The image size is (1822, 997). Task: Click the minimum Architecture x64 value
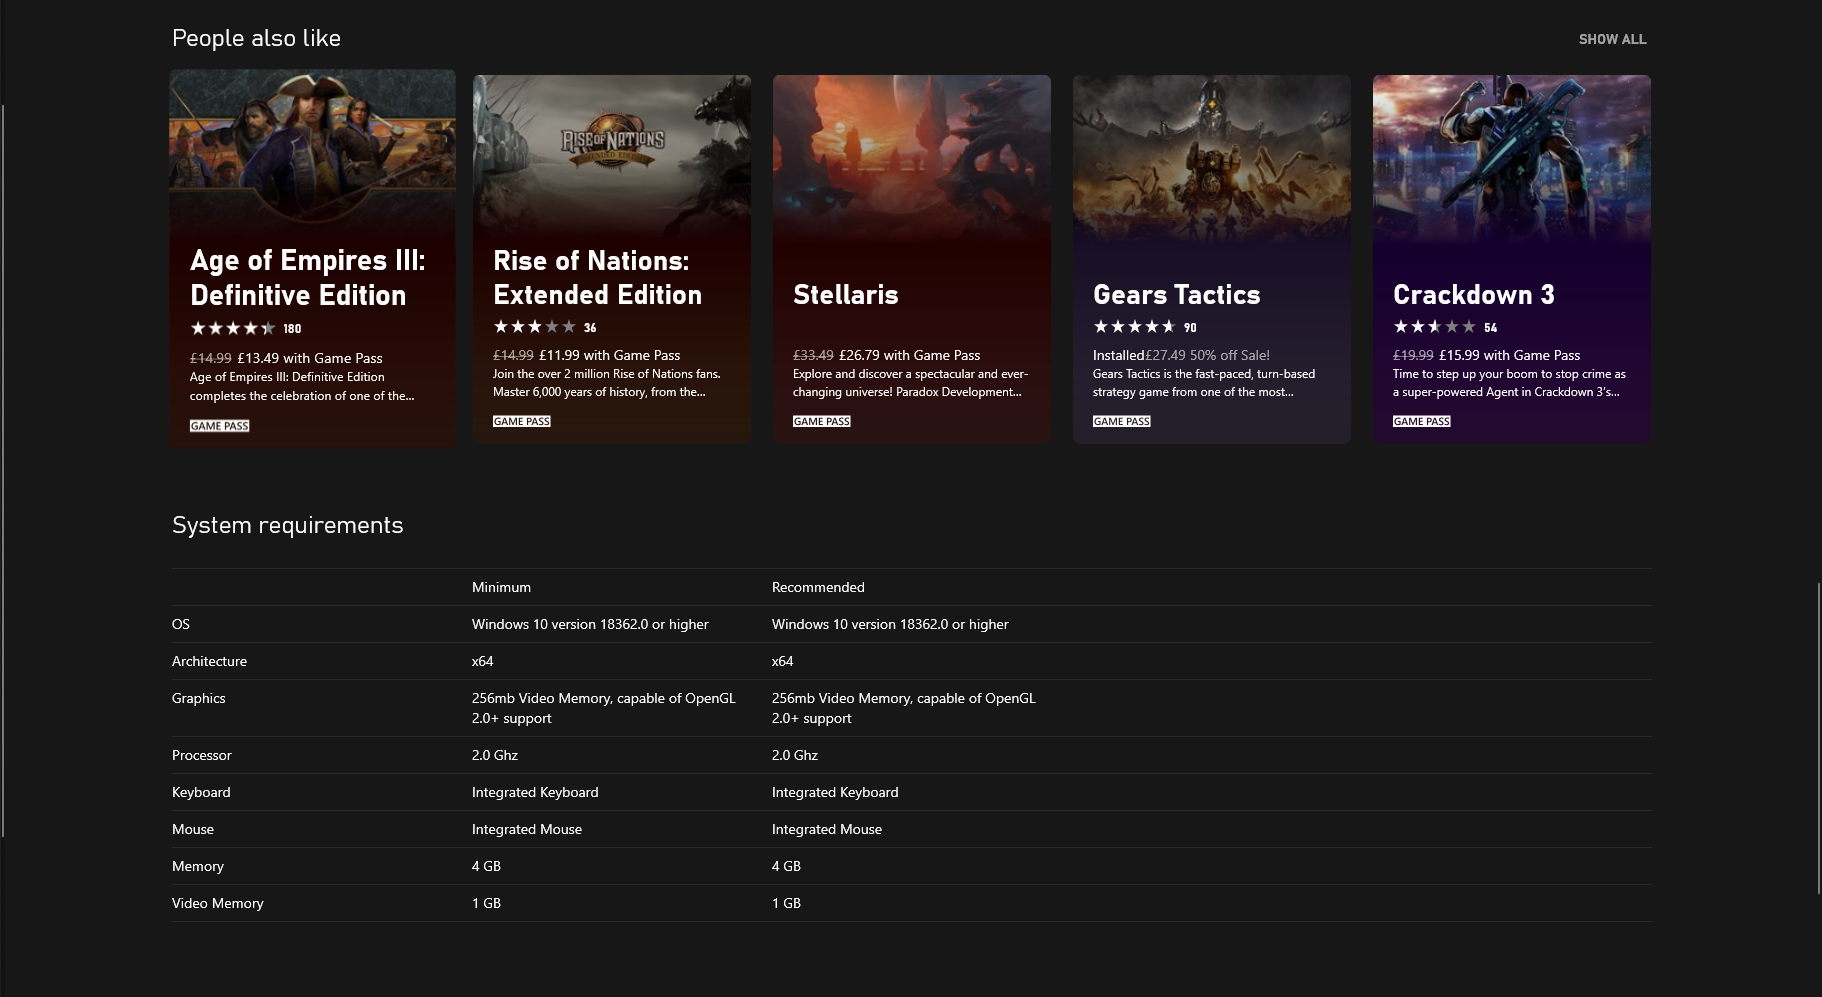click(x=482, y=661)
